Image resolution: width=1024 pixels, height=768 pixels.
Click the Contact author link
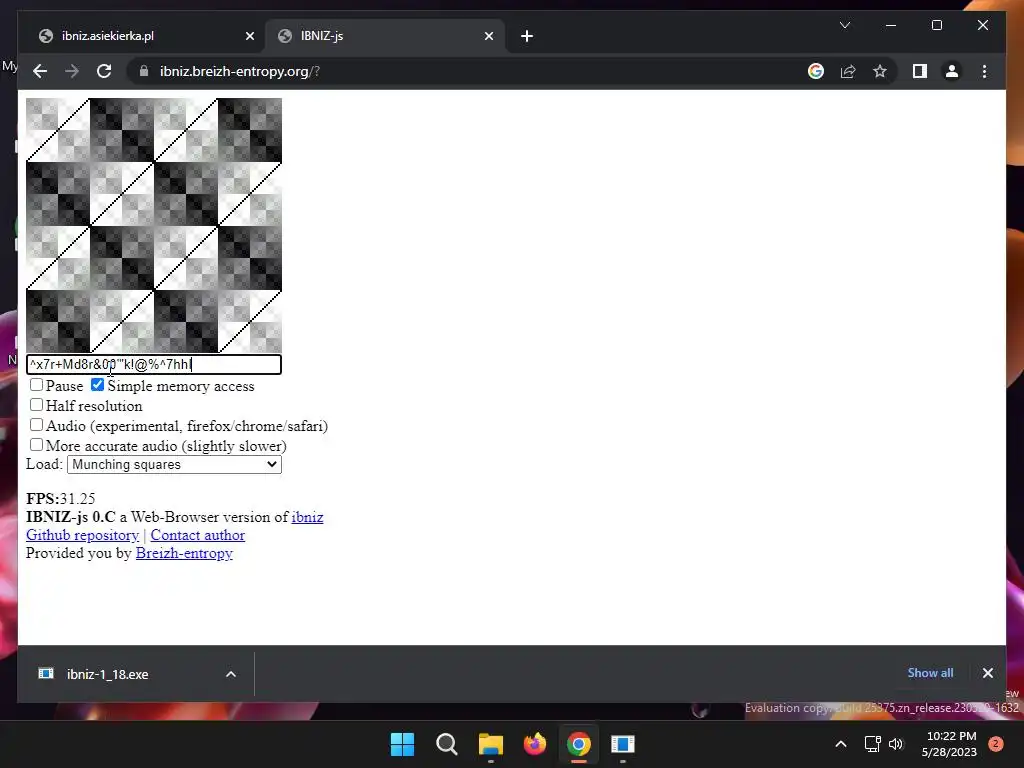pyautogui.click(x=197, y=536)
